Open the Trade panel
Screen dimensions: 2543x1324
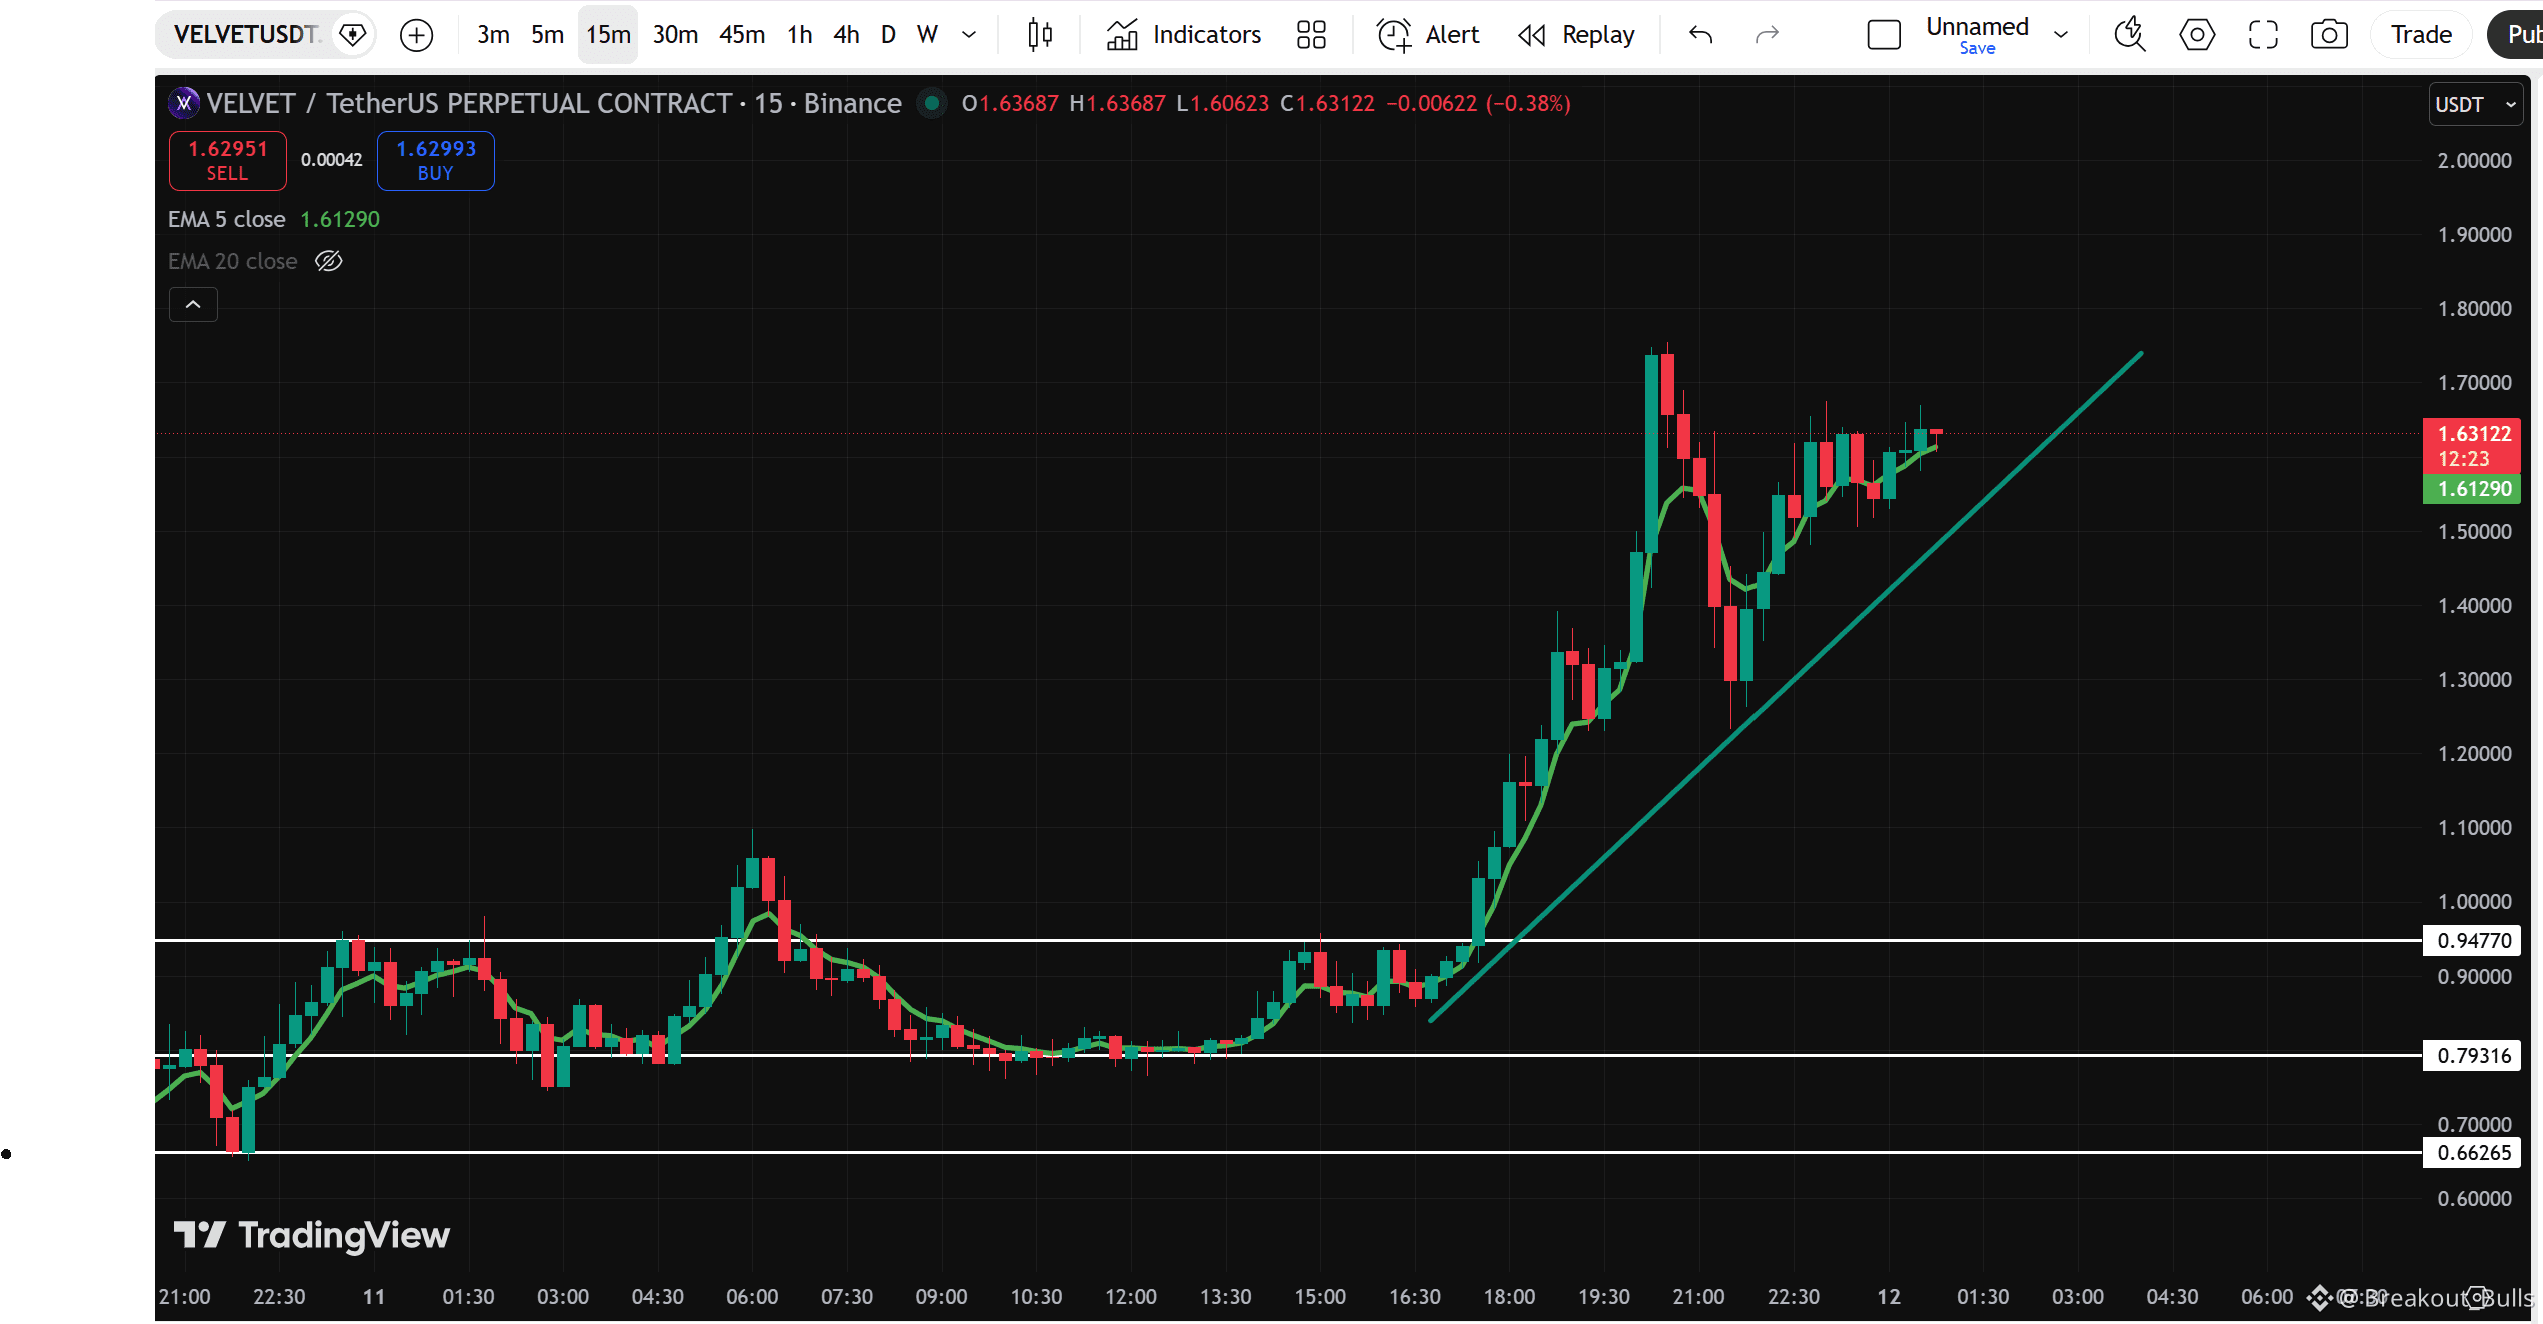(2421, 35)
